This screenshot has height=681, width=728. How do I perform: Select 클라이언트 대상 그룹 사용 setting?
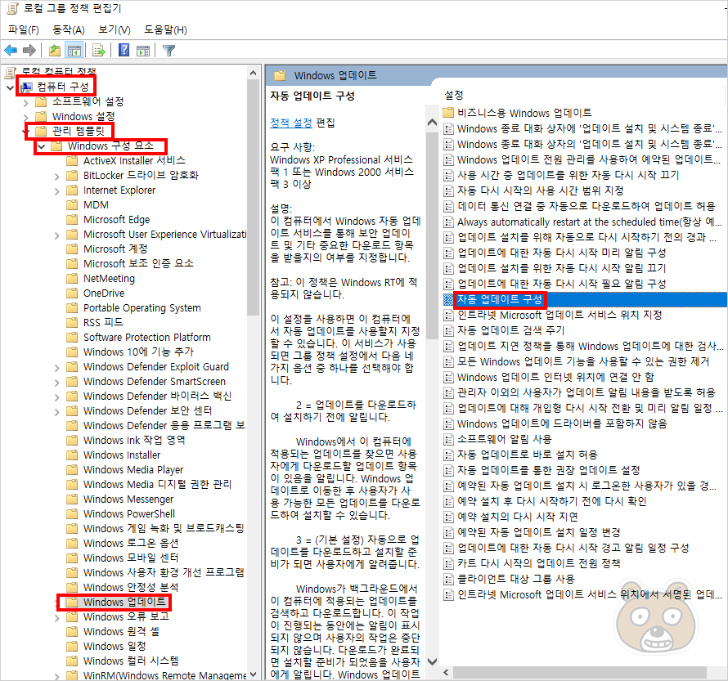coord(516,579)
